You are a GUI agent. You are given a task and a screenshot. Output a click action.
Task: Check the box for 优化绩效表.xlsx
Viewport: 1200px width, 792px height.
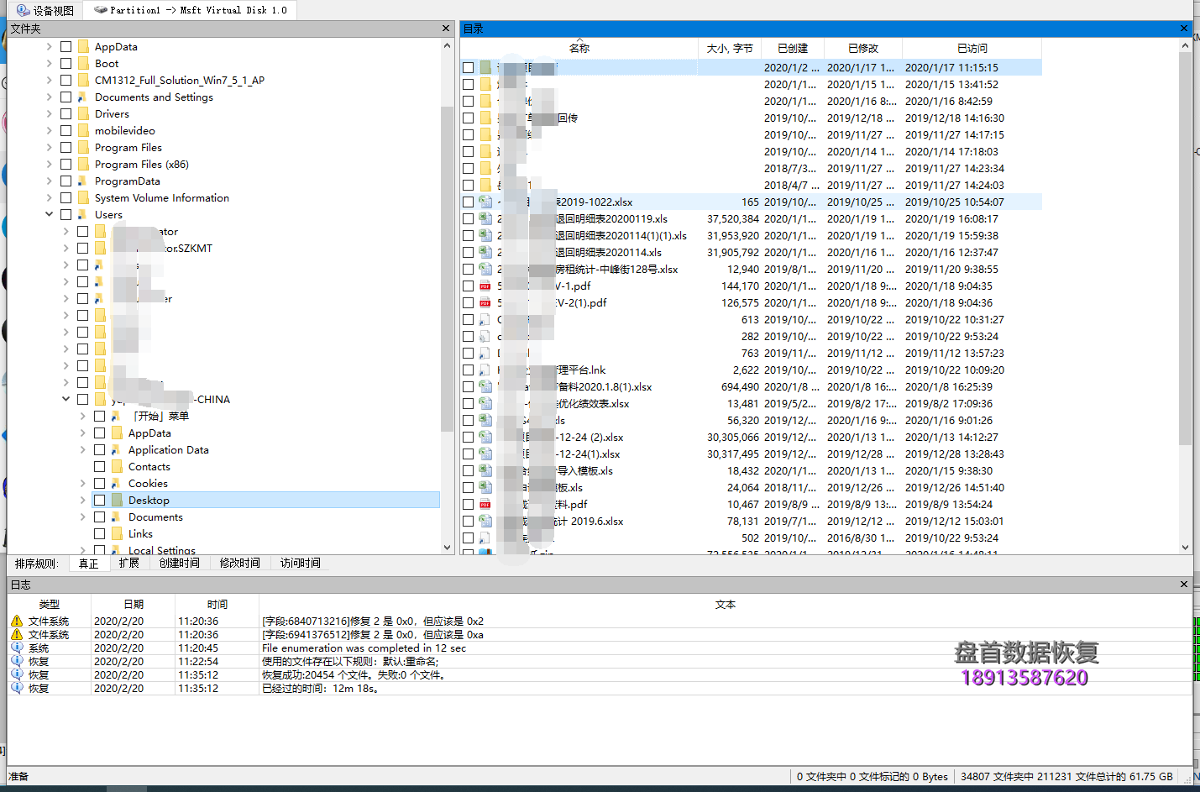pyautogui.click(x=468, y=404)
